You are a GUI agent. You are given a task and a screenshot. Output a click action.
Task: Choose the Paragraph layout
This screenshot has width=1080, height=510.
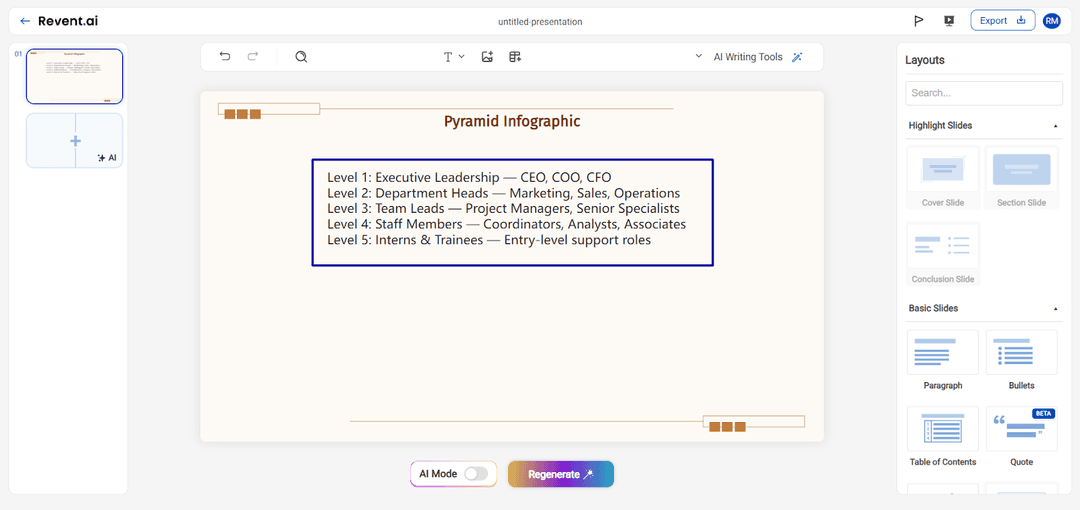coord(943,360)
